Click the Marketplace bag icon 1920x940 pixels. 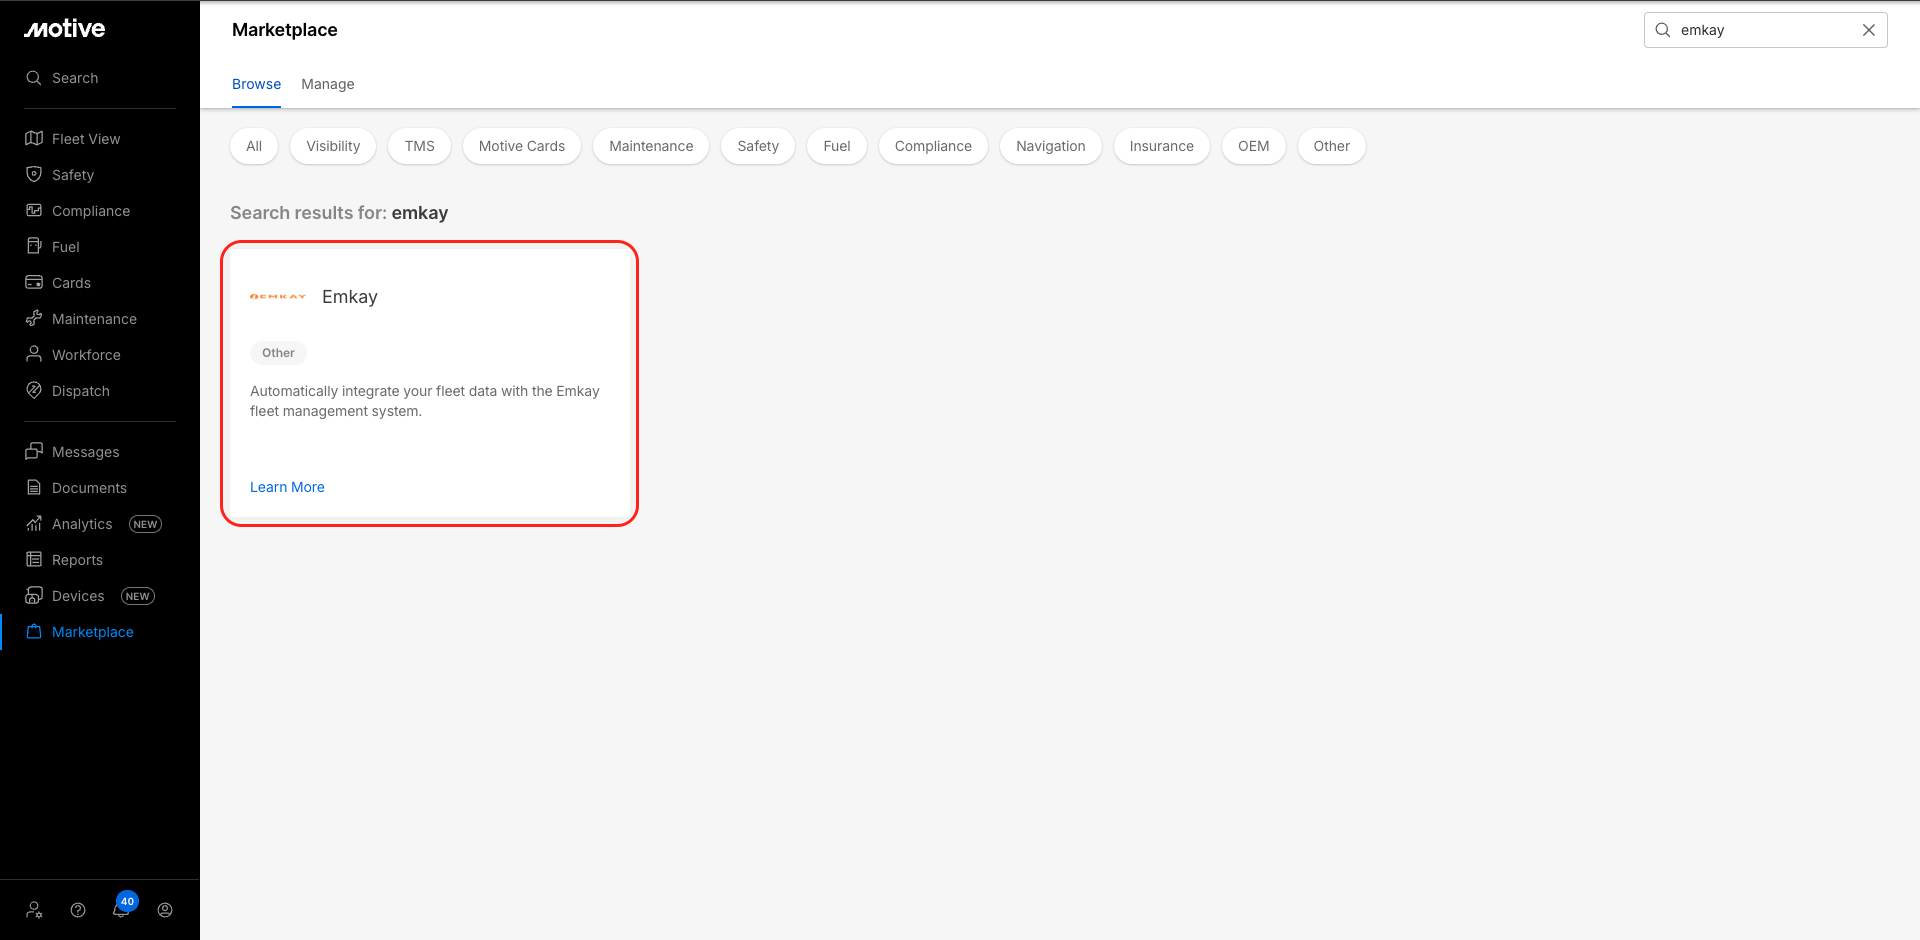click(x=34, y=632)
